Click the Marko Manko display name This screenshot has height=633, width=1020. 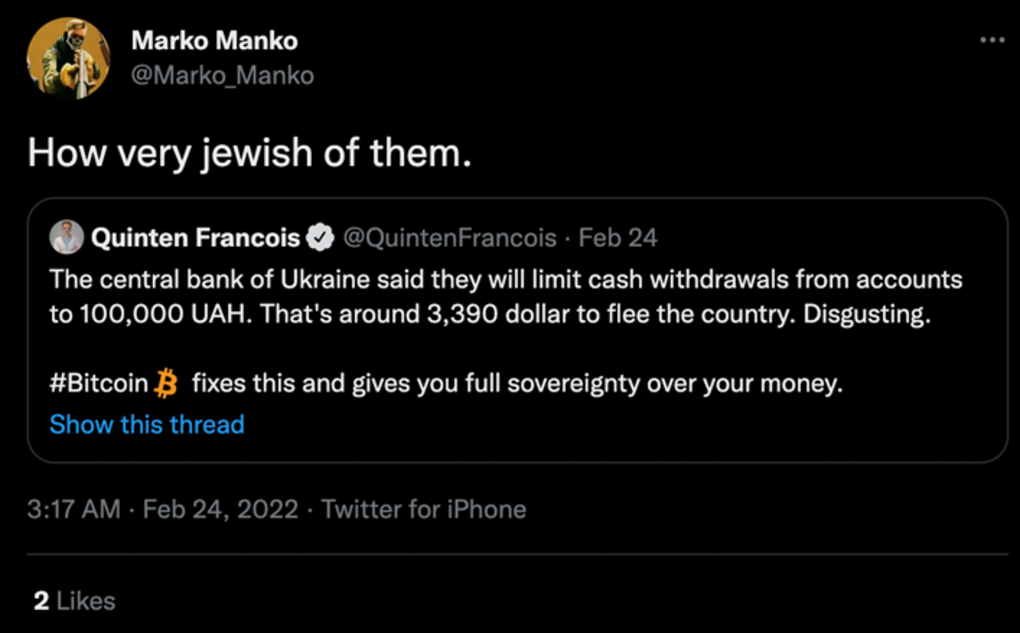[214, 41]
